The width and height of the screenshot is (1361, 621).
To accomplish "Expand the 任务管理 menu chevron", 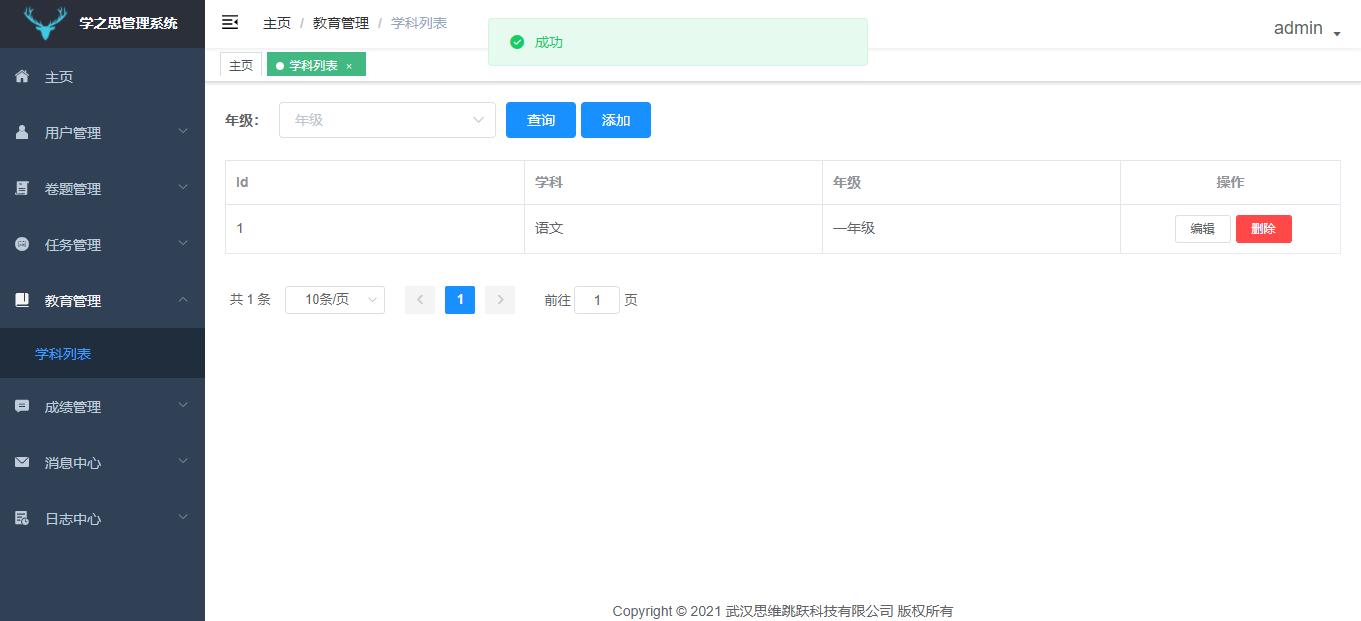I will click(183, 243).
